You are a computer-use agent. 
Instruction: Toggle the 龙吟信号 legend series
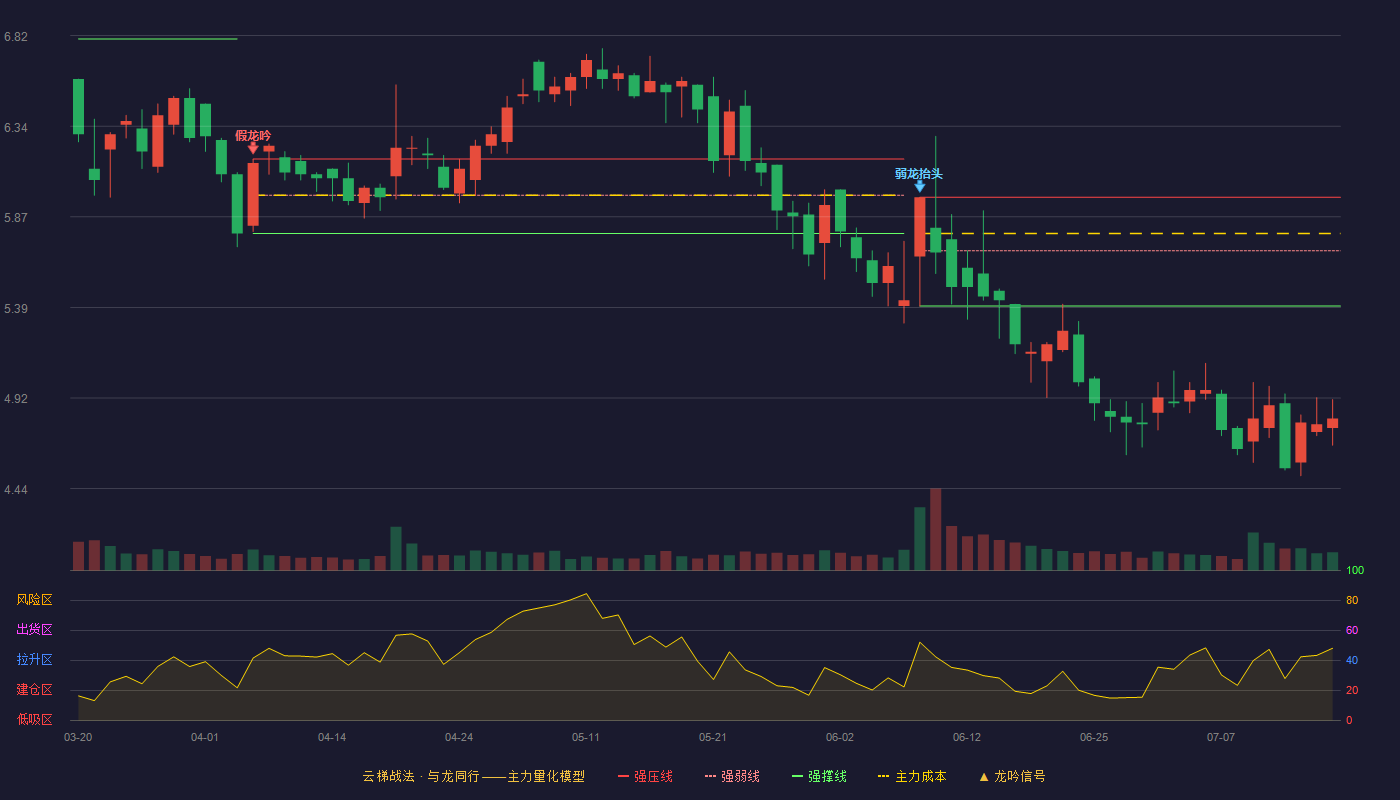[x=1012, y=776]
